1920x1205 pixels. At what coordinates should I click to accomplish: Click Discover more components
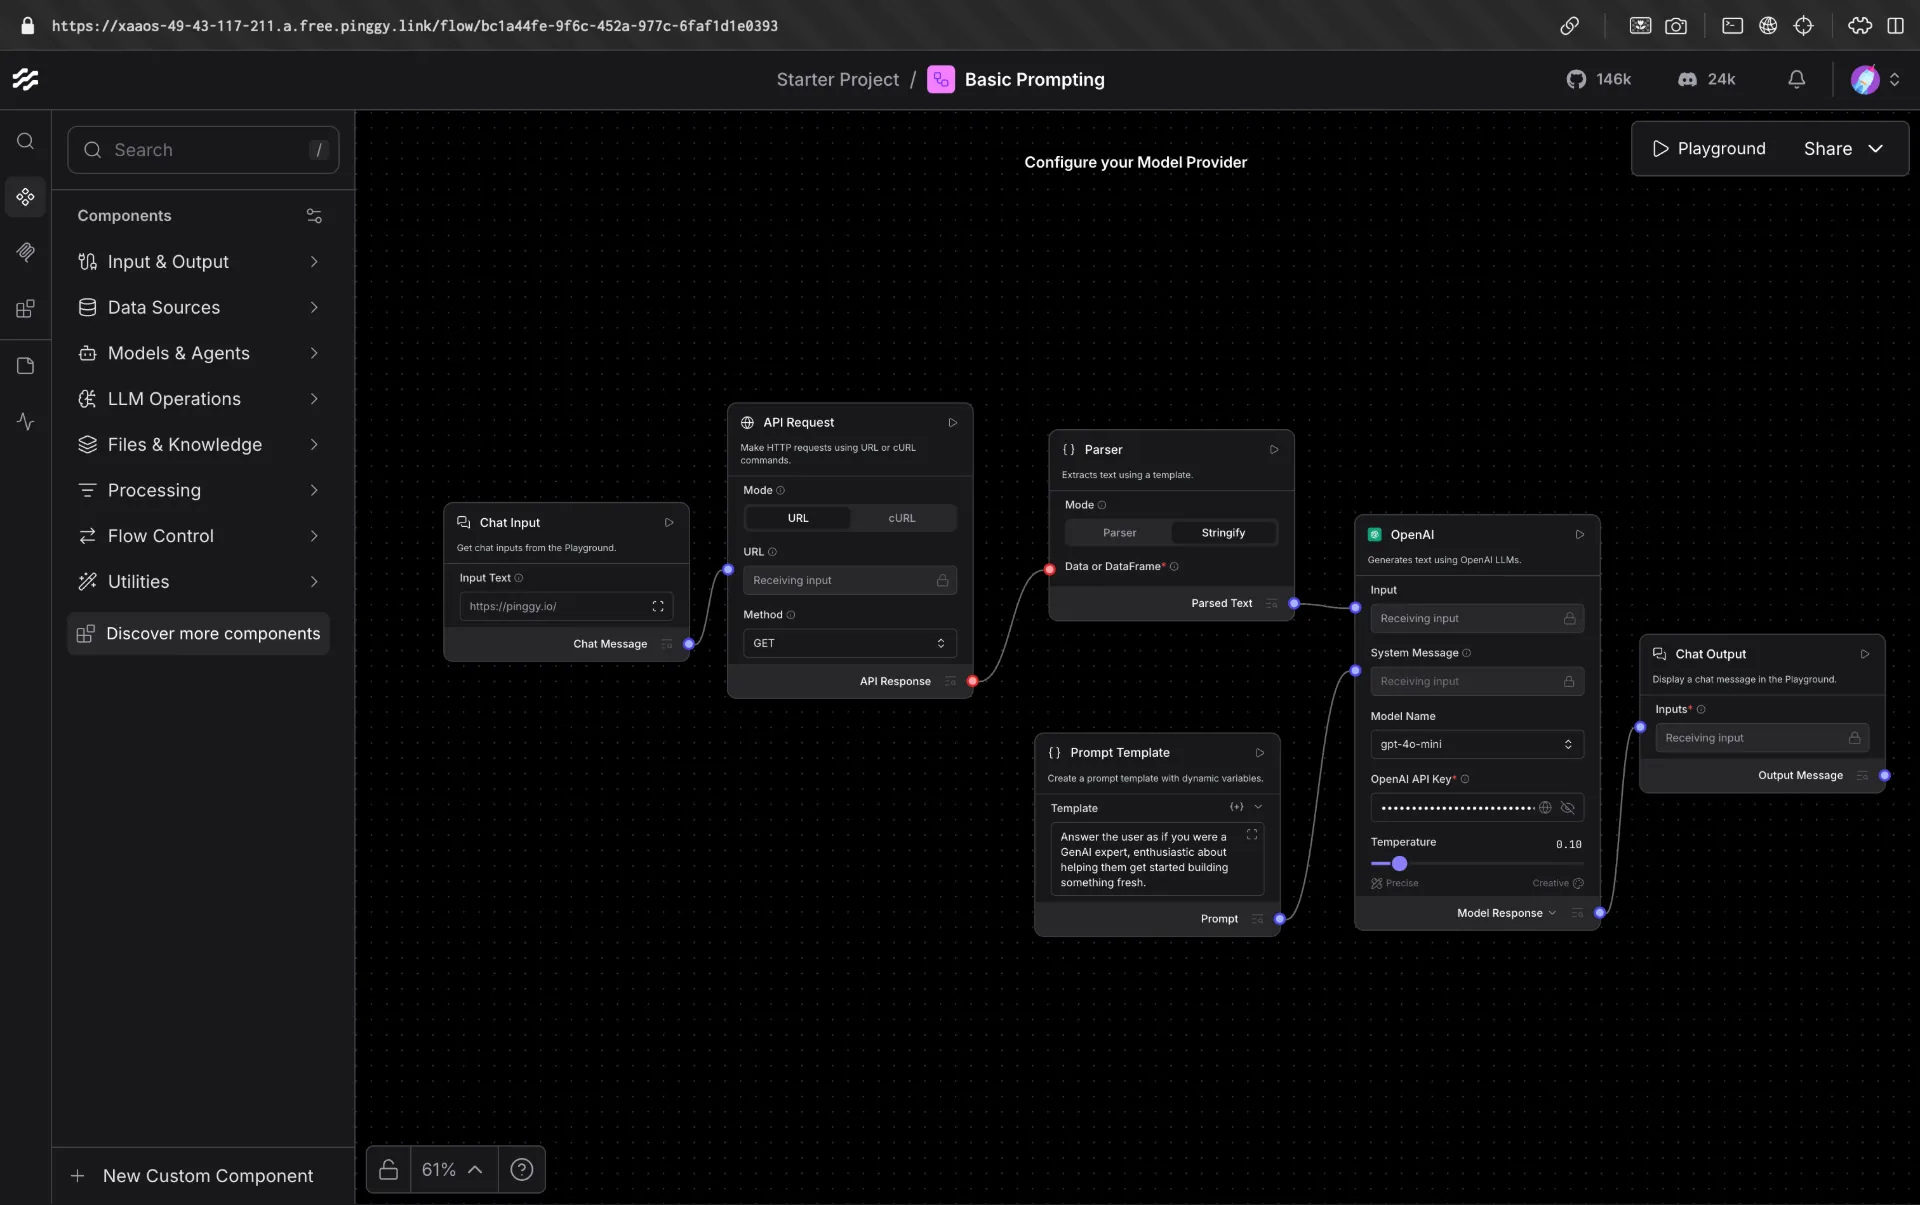(198, 633)
